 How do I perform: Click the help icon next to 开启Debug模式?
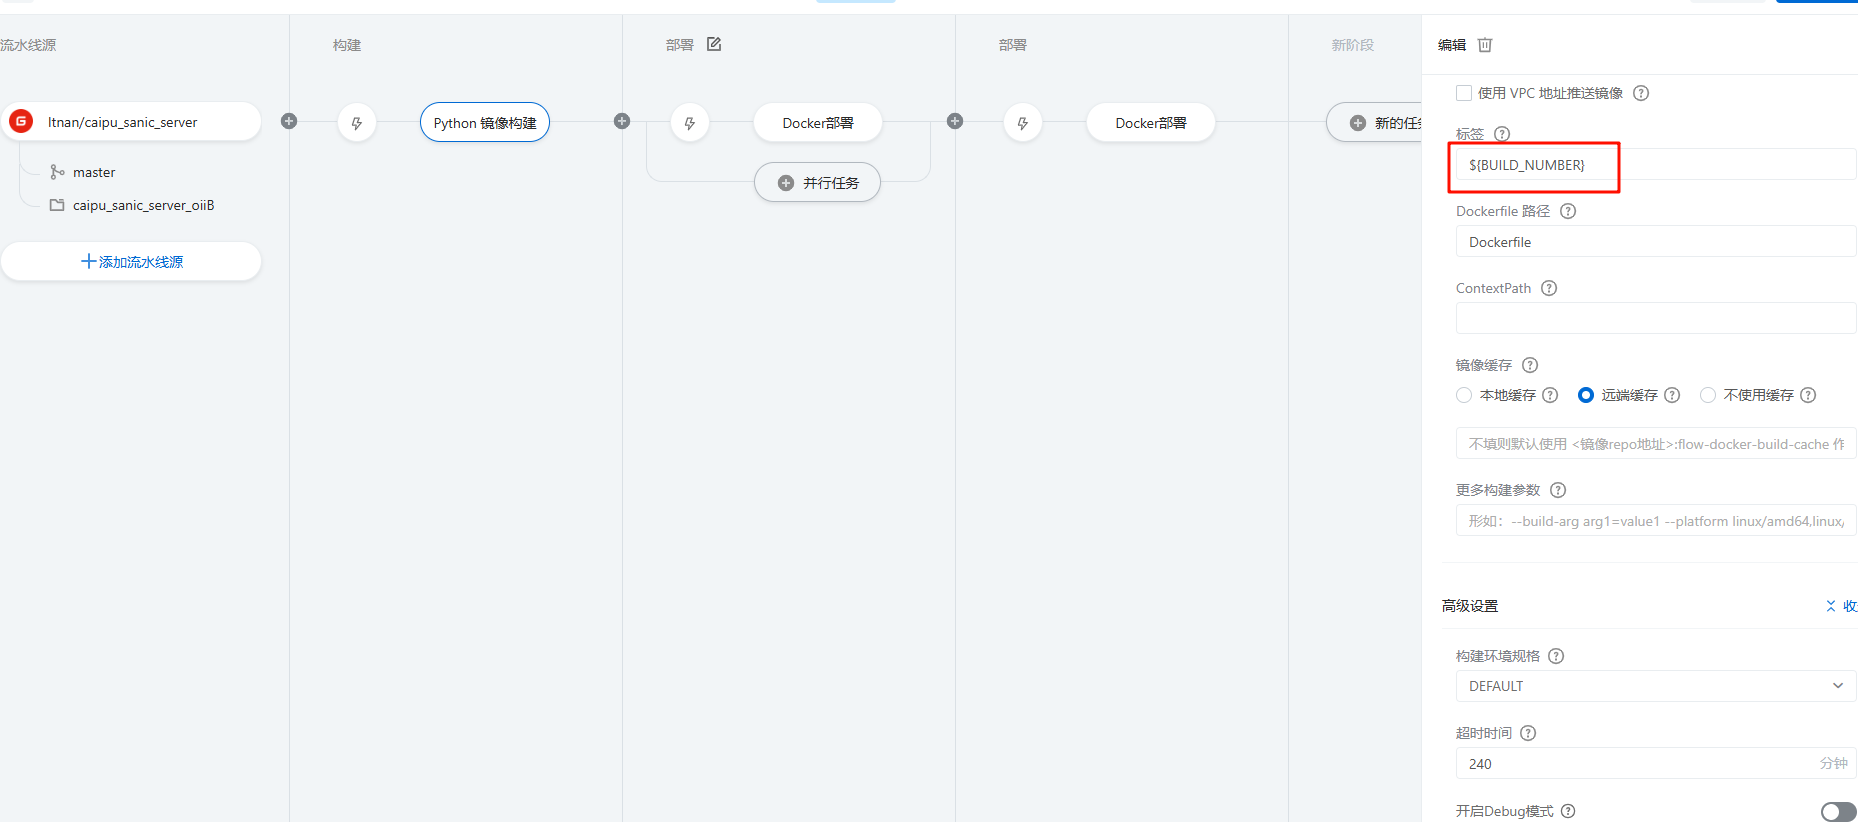tap(1568, 811)
